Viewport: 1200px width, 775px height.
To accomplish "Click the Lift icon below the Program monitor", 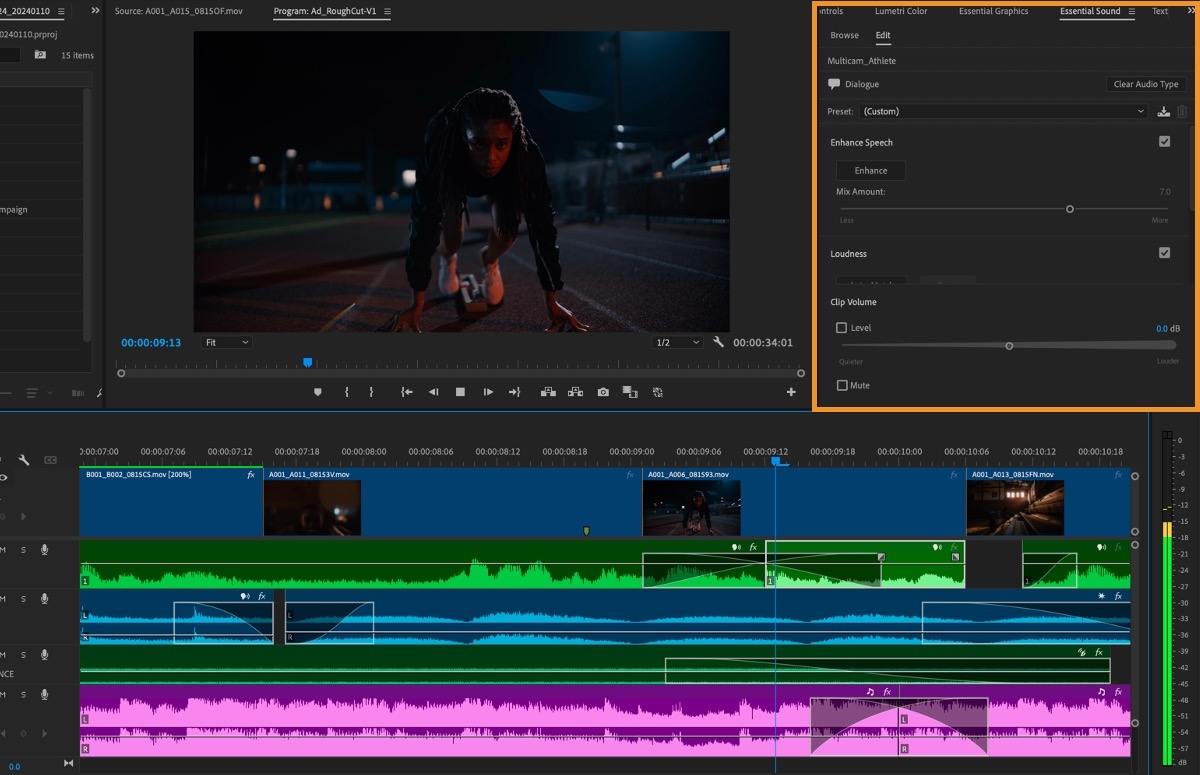I will pos(548,392).
